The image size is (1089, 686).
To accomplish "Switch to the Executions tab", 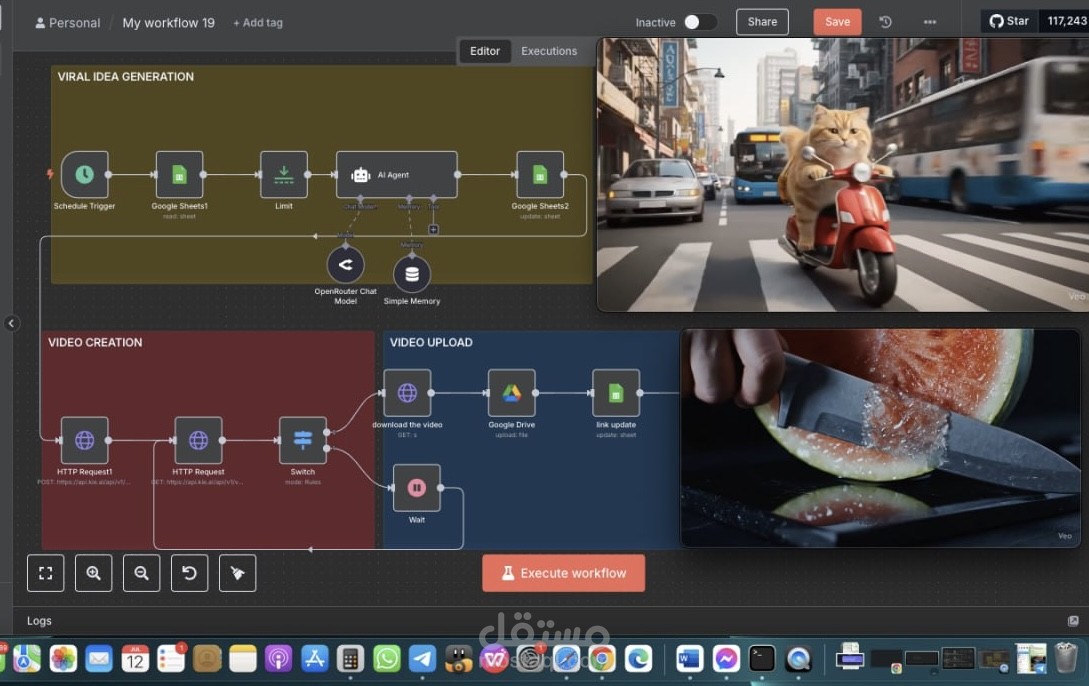I will pyautogui.click(x=549, y=51).
